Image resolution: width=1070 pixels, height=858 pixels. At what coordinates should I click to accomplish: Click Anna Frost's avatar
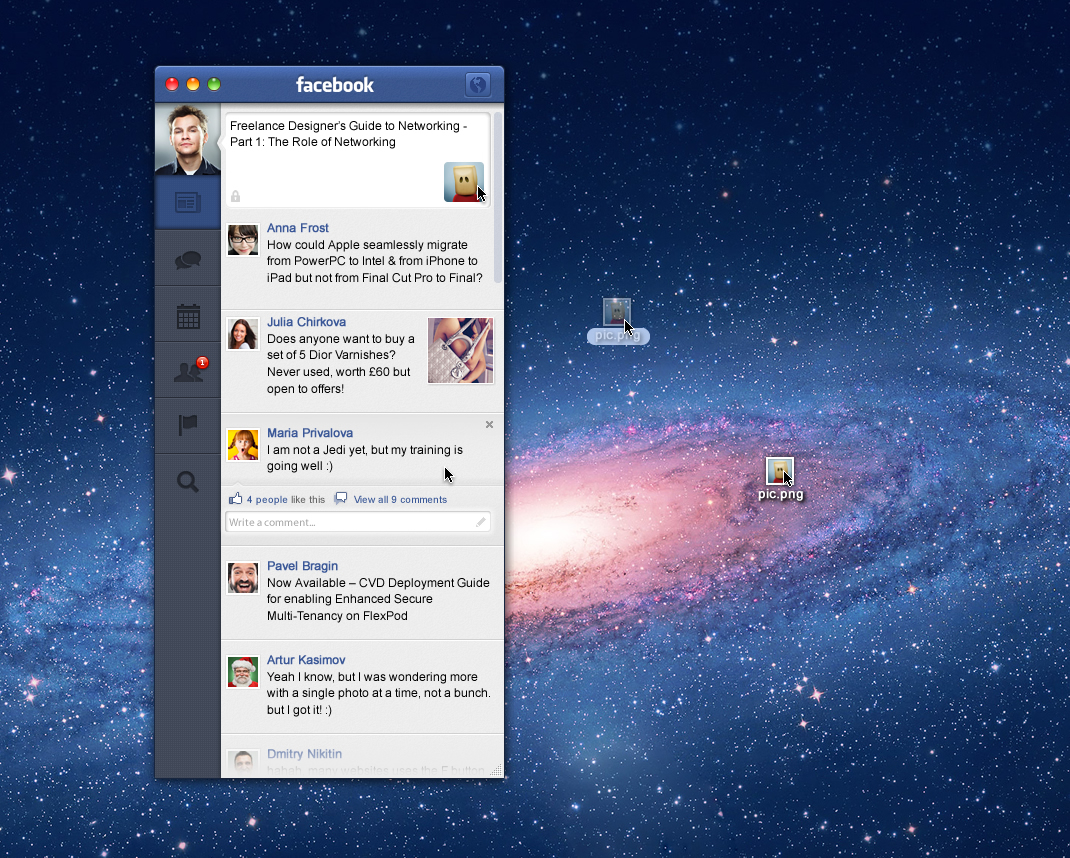(x=243, y=240)
